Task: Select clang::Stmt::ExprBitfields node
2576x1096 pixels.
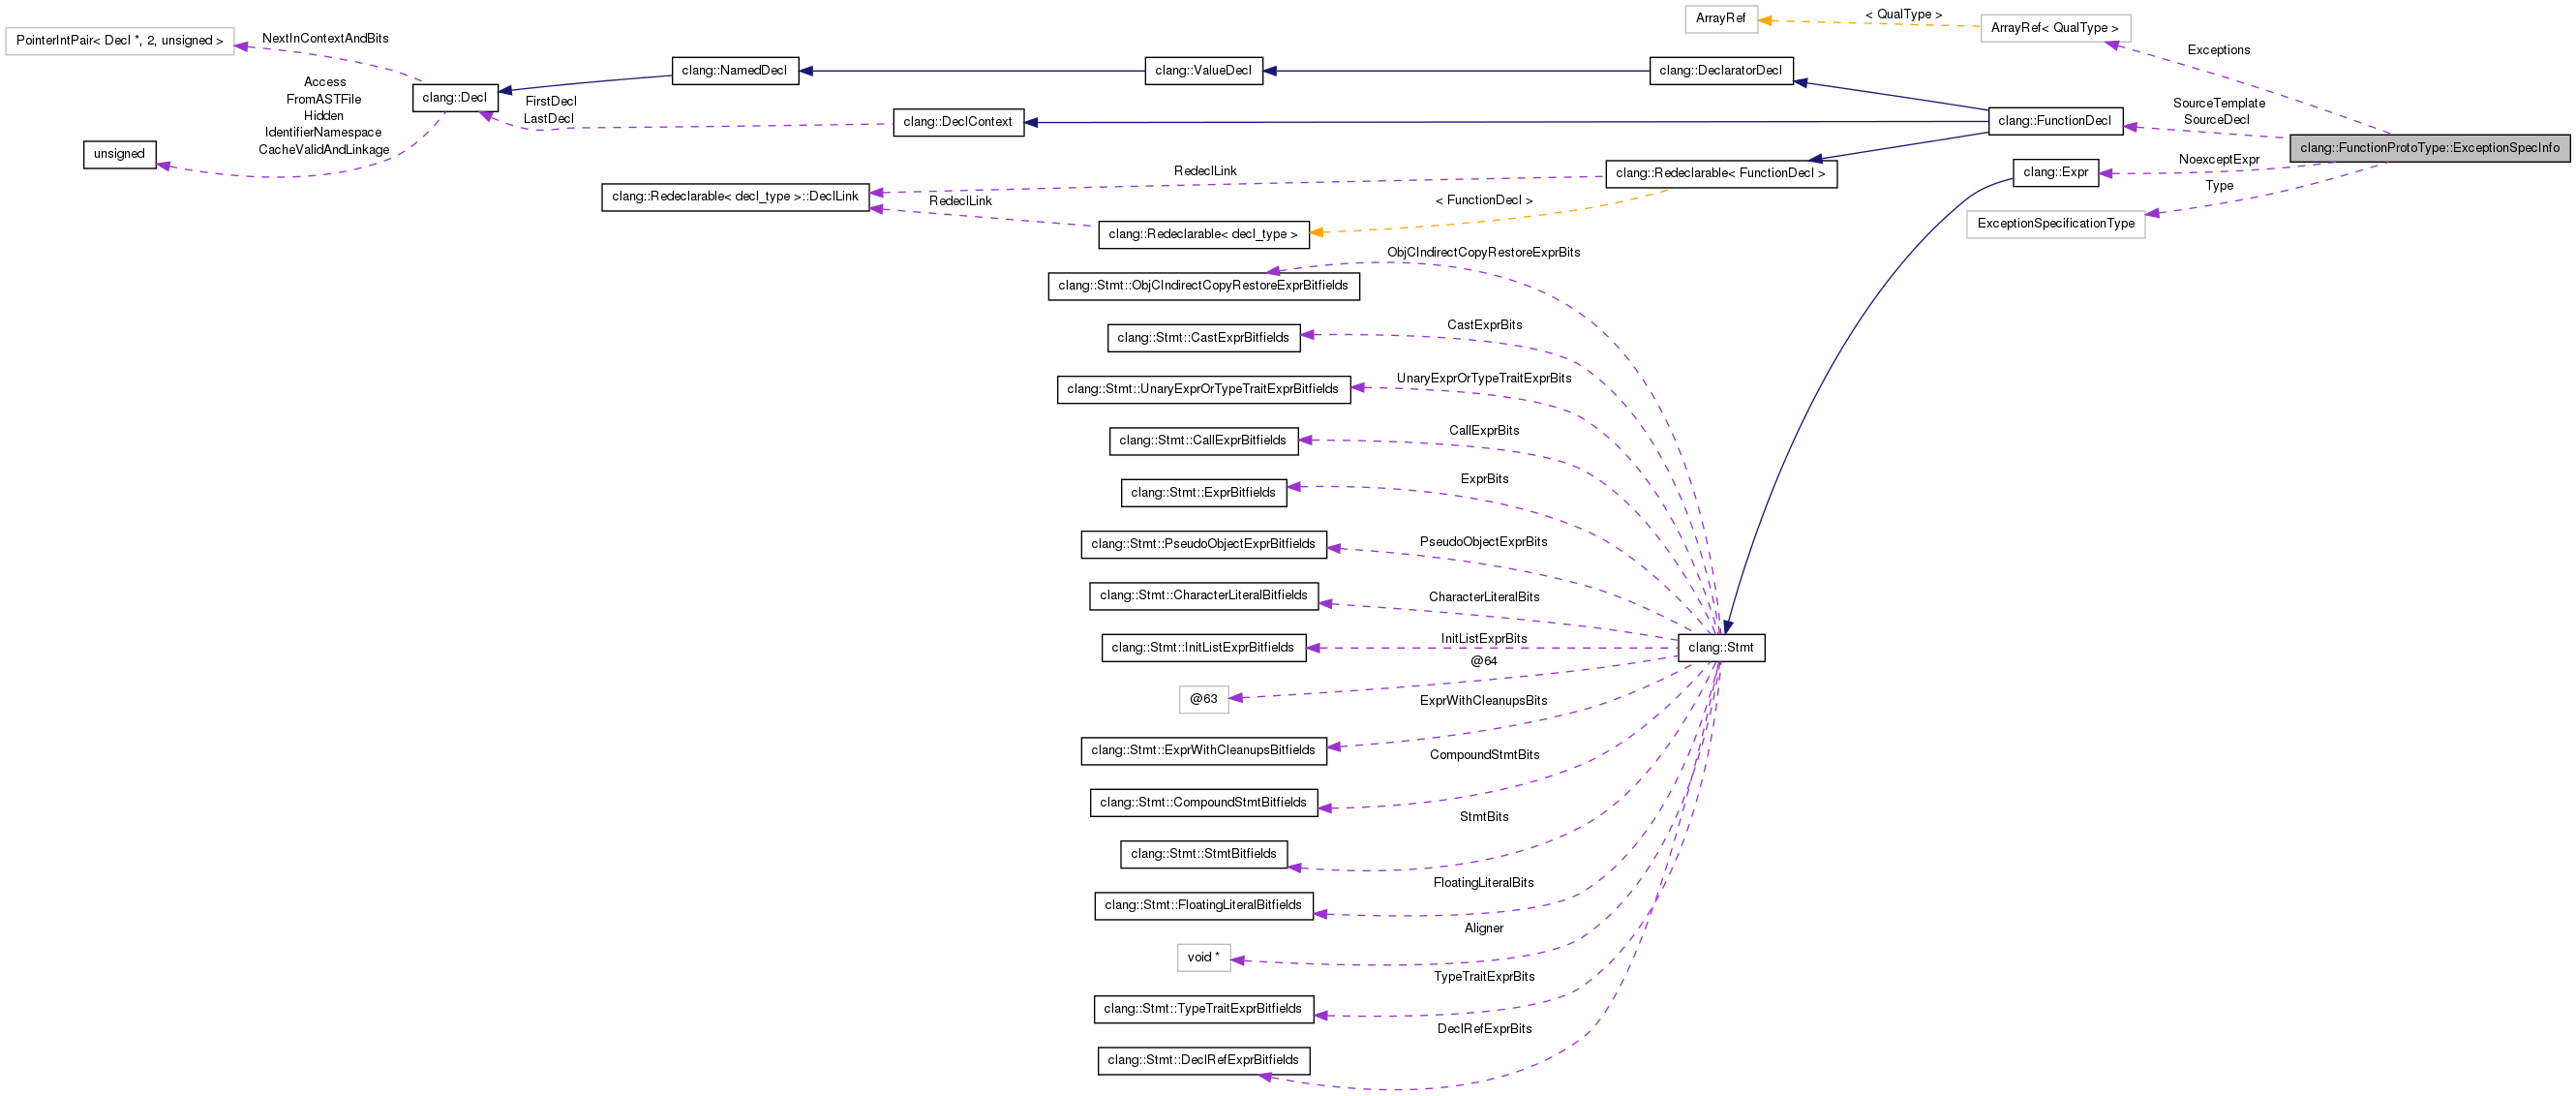Action: coord(1202,493)
